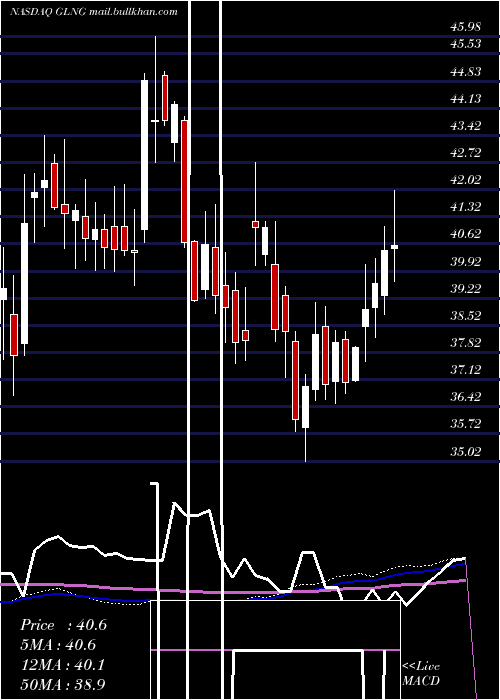Click the 37.82 price axis label

click(x=466, y=342)
